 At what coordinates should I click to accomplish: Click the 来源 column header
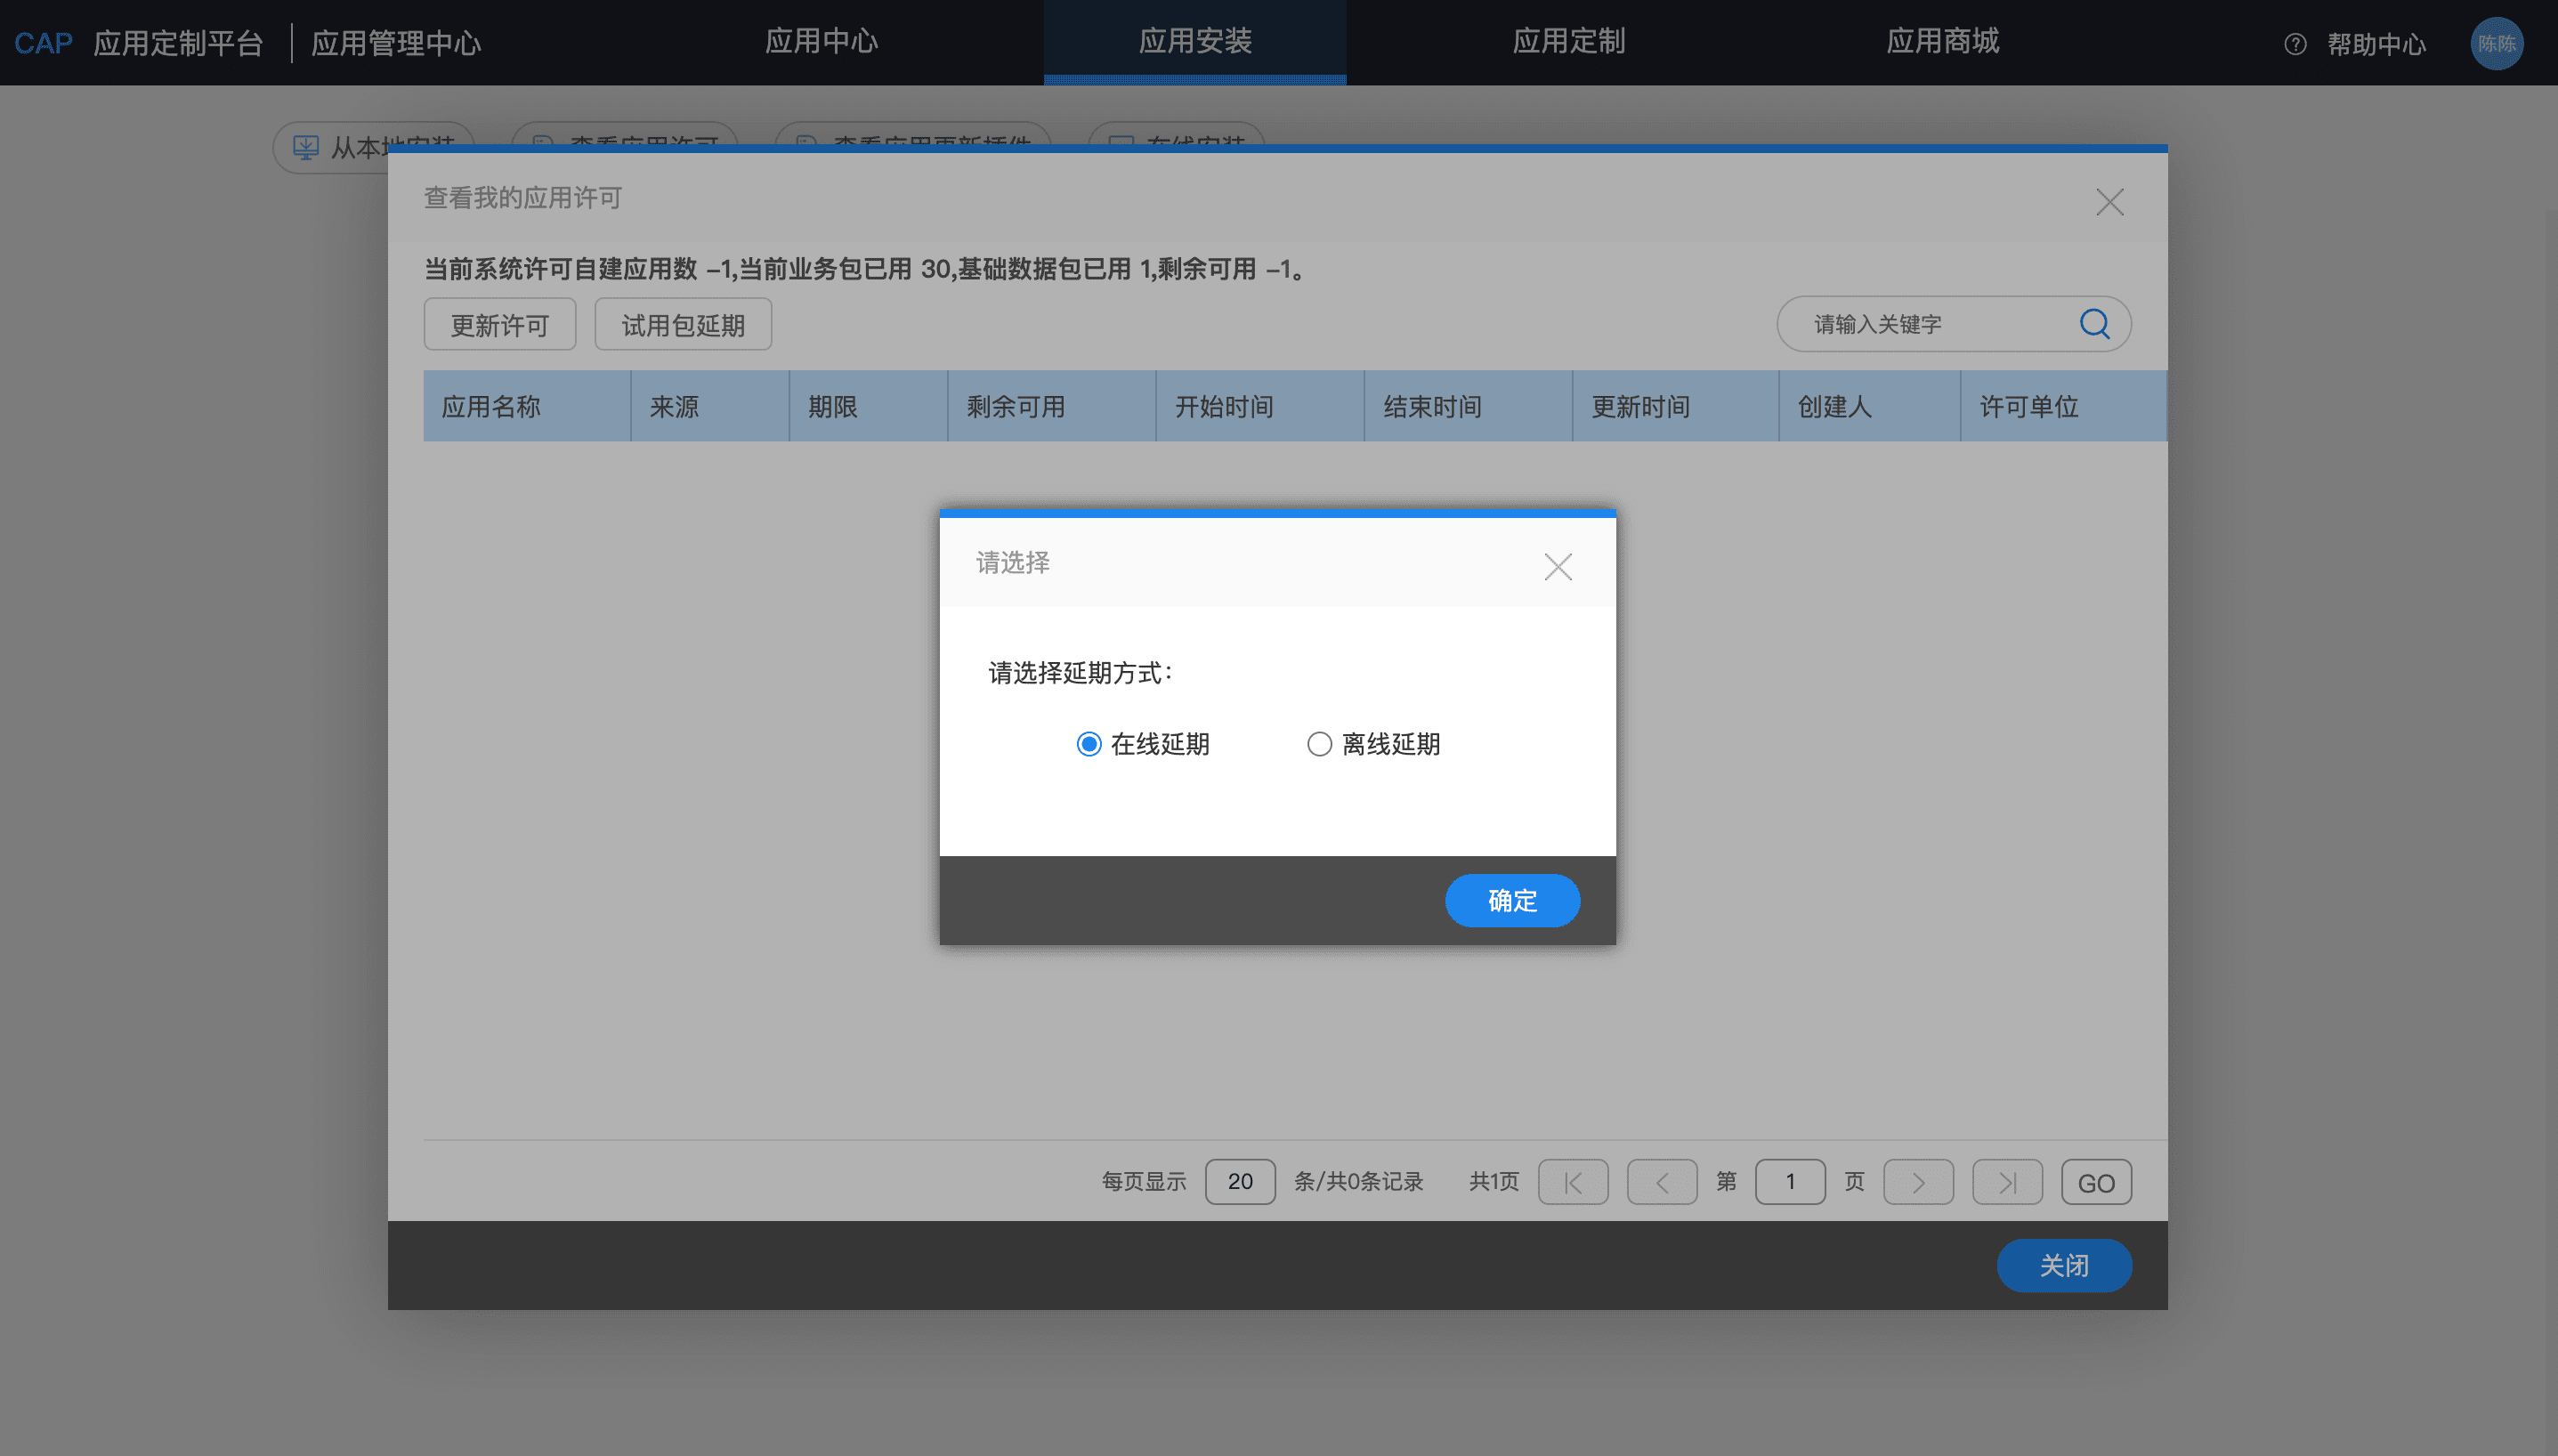point(710,406)
